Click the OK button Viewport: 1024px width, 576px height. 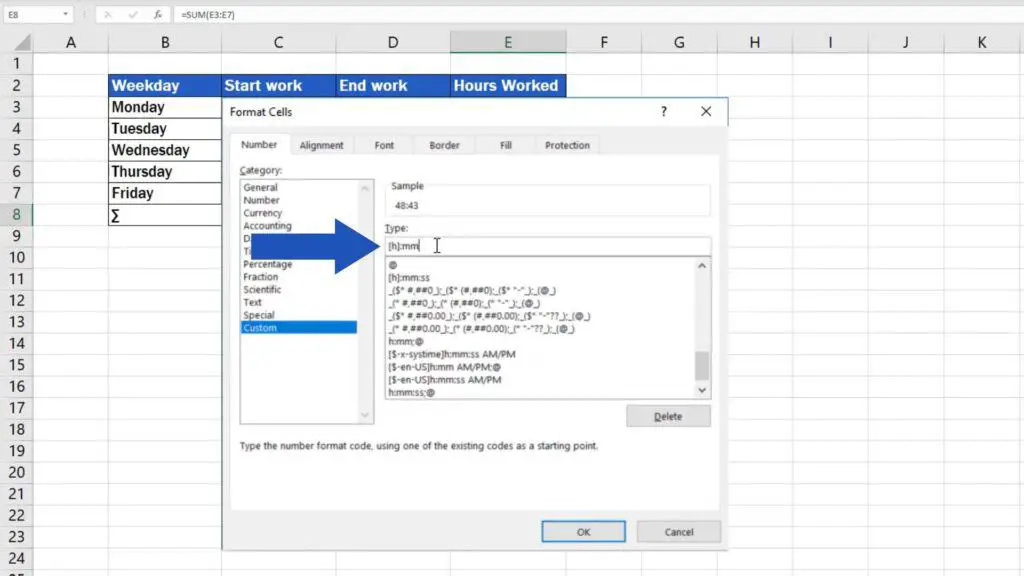pyautogui.click(x=582, y=531)
